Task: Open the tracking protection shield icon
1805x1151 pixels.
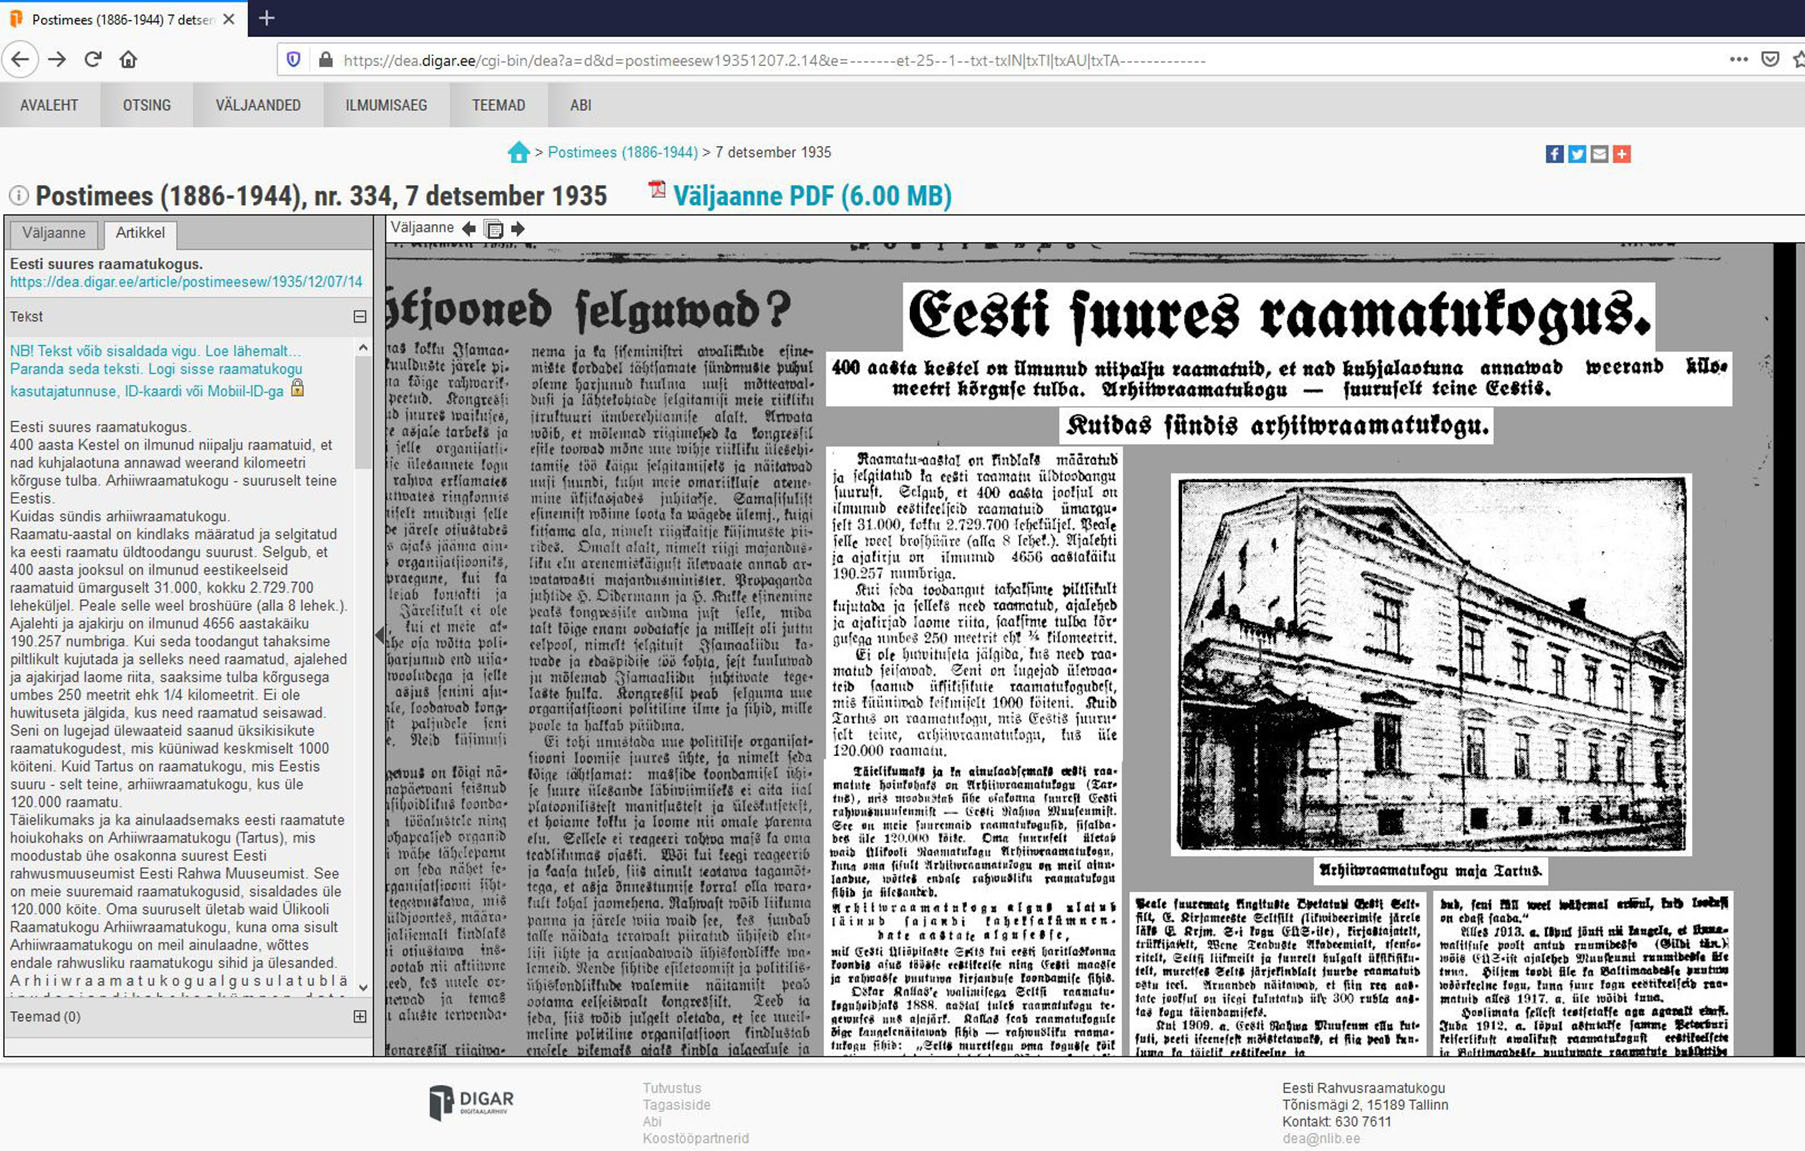Action: pyautogui.click(x=293, y=60)
